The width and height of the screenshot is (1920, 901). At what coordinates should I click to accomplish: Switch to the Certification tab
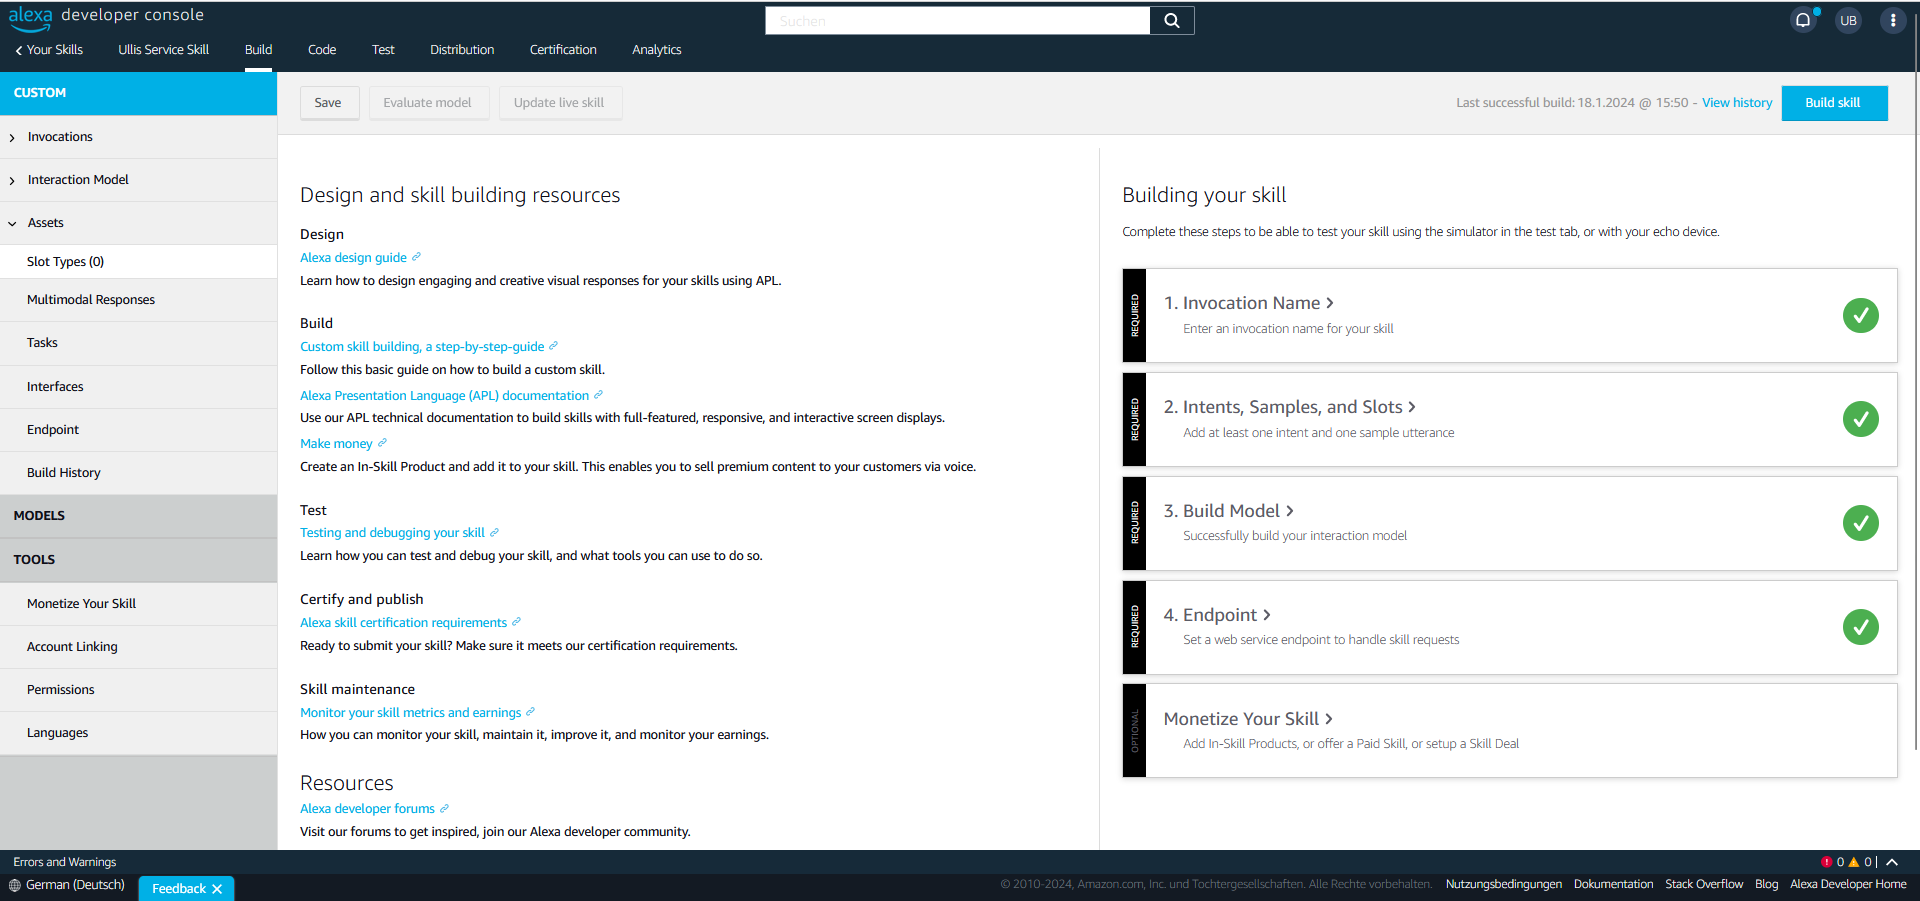(x=563, y=50)
